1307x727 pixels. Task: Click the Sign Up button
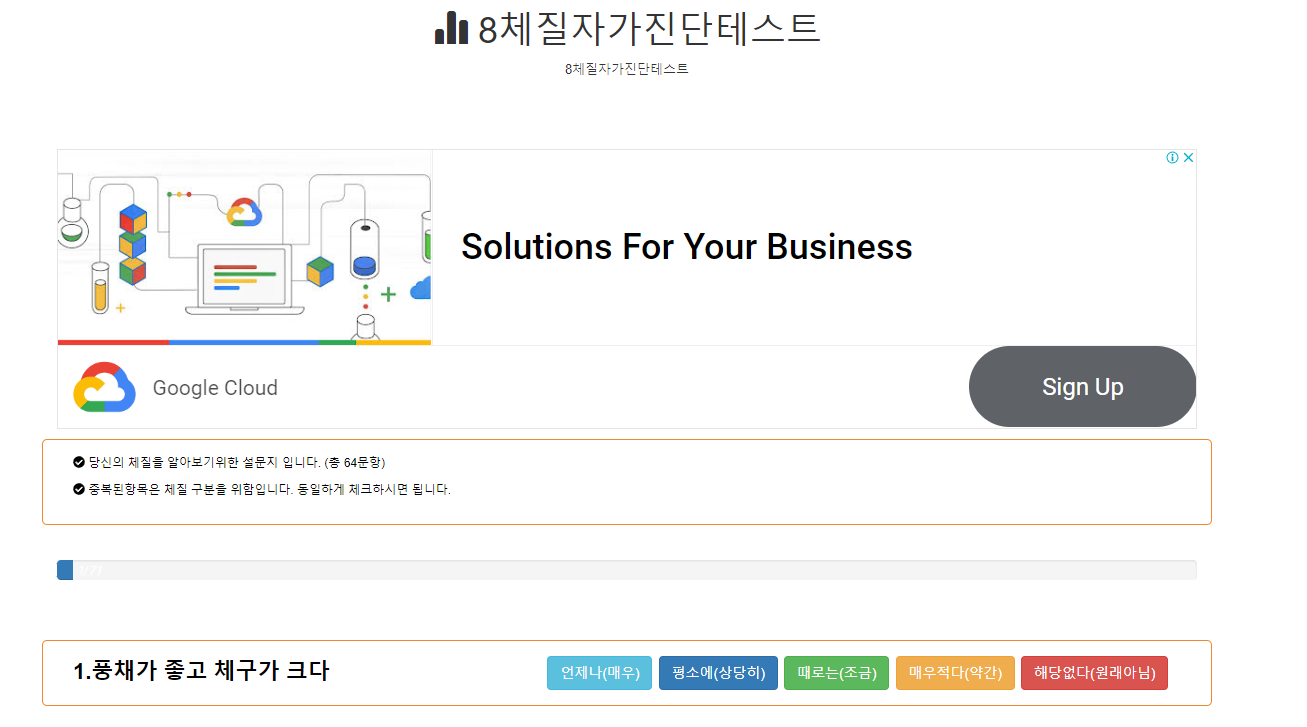tap(1082, 387)
